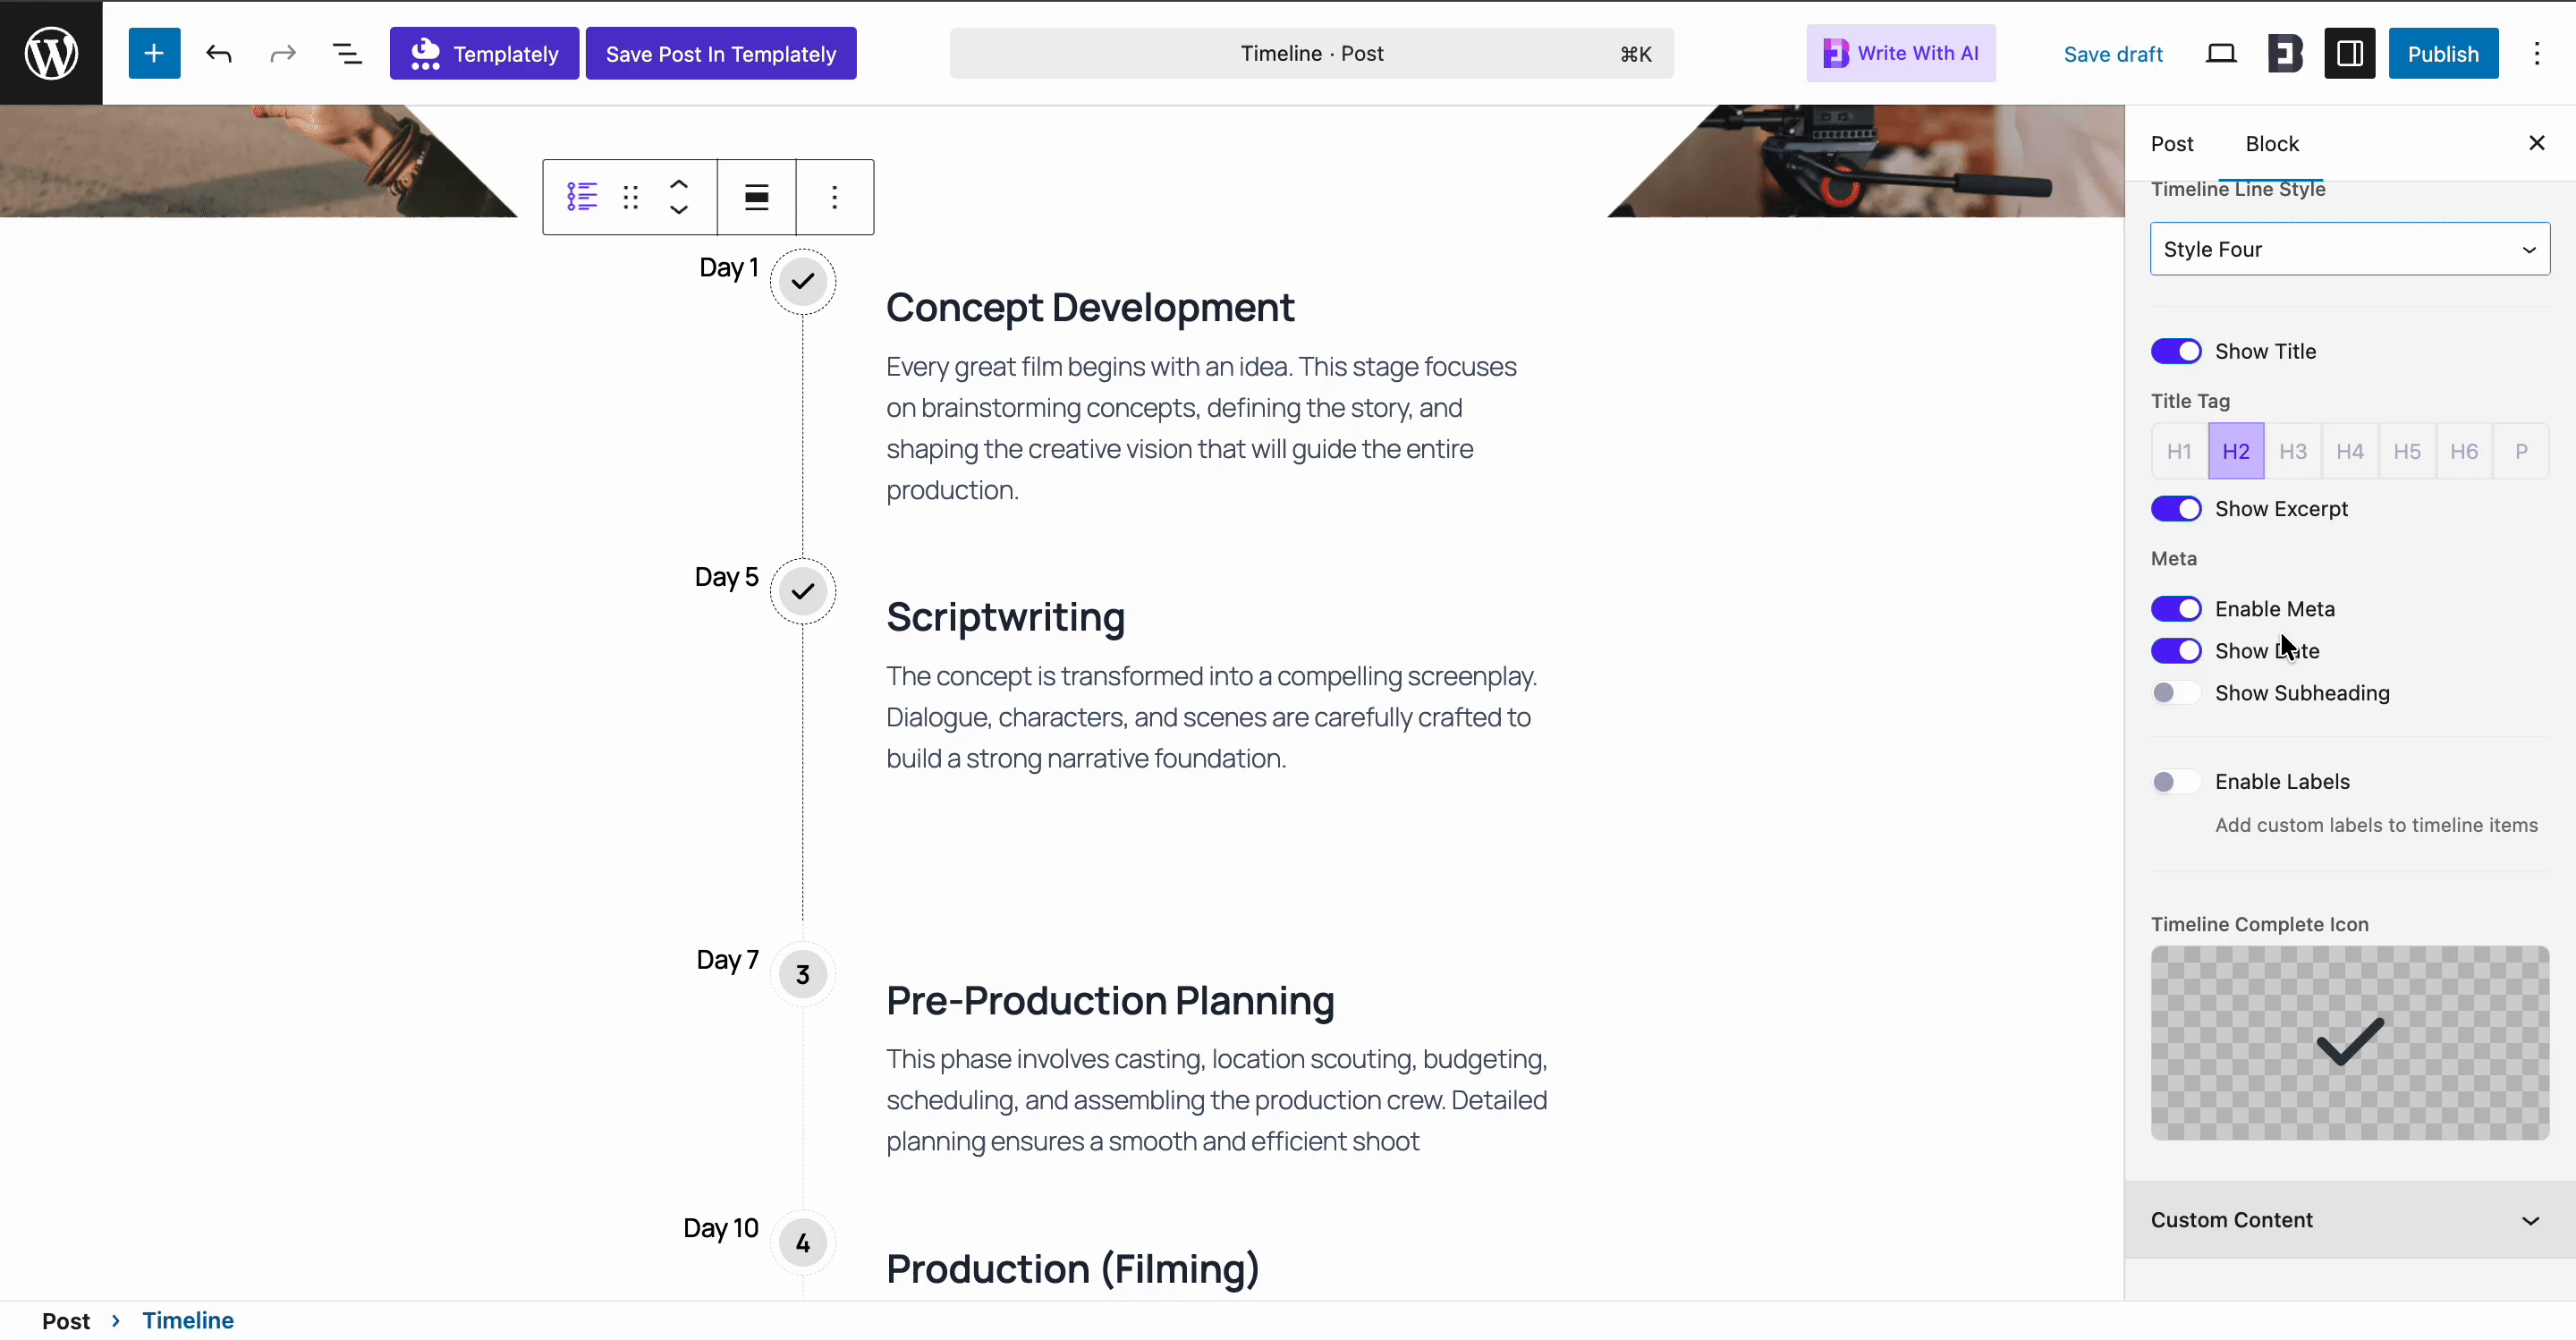Open Essential Blocks settings icon
Image resolution: width=2576 pixels, height=1340 pixels.
click(2285, 53)
